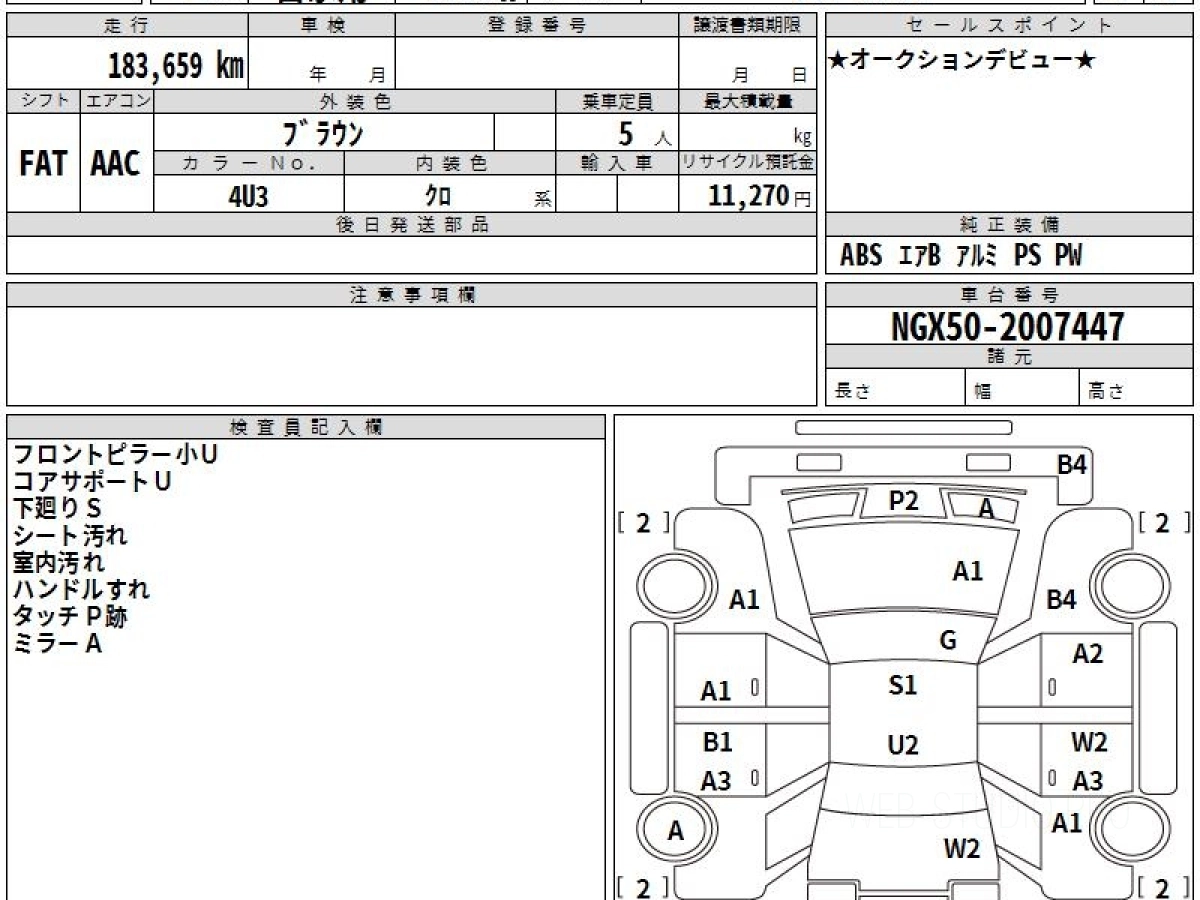
Task: Select the note コアサポートU
Action: pos(91,481)
